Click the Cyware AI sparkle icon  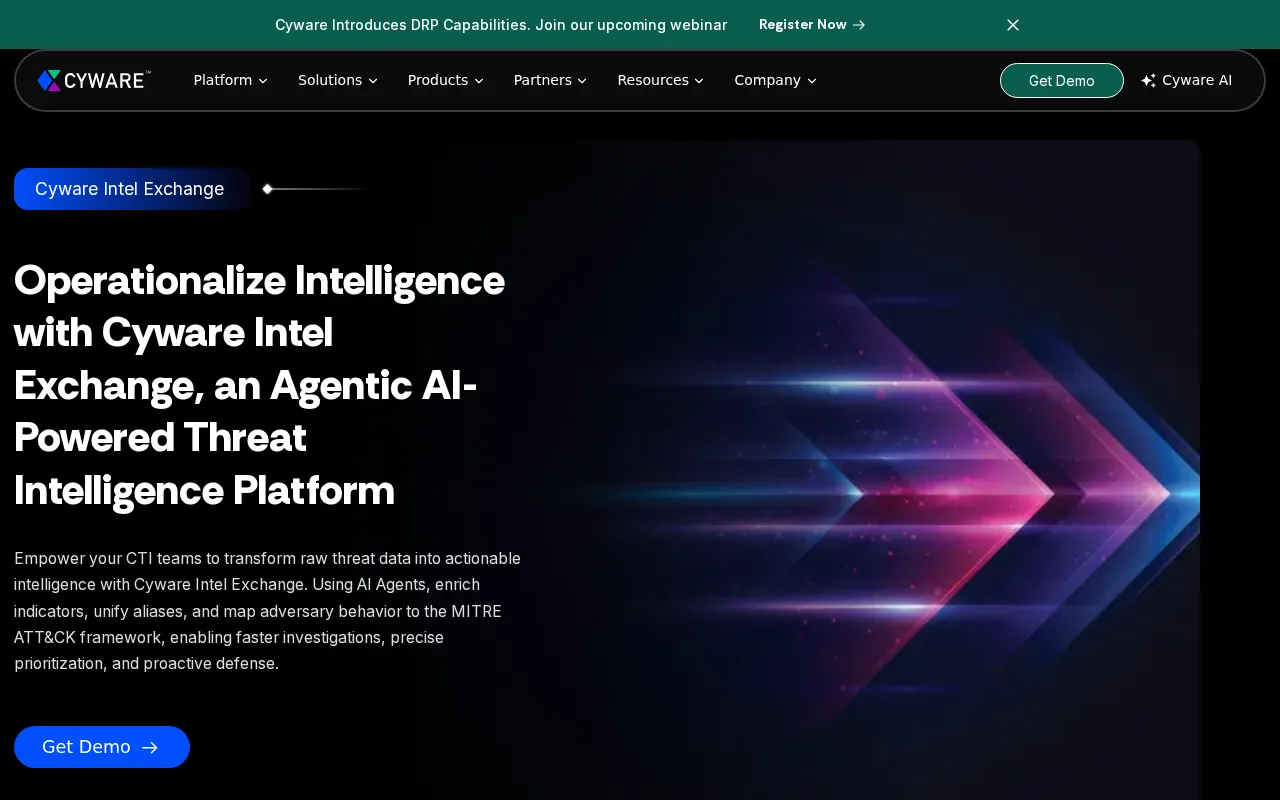click(x=1148, y=81)
